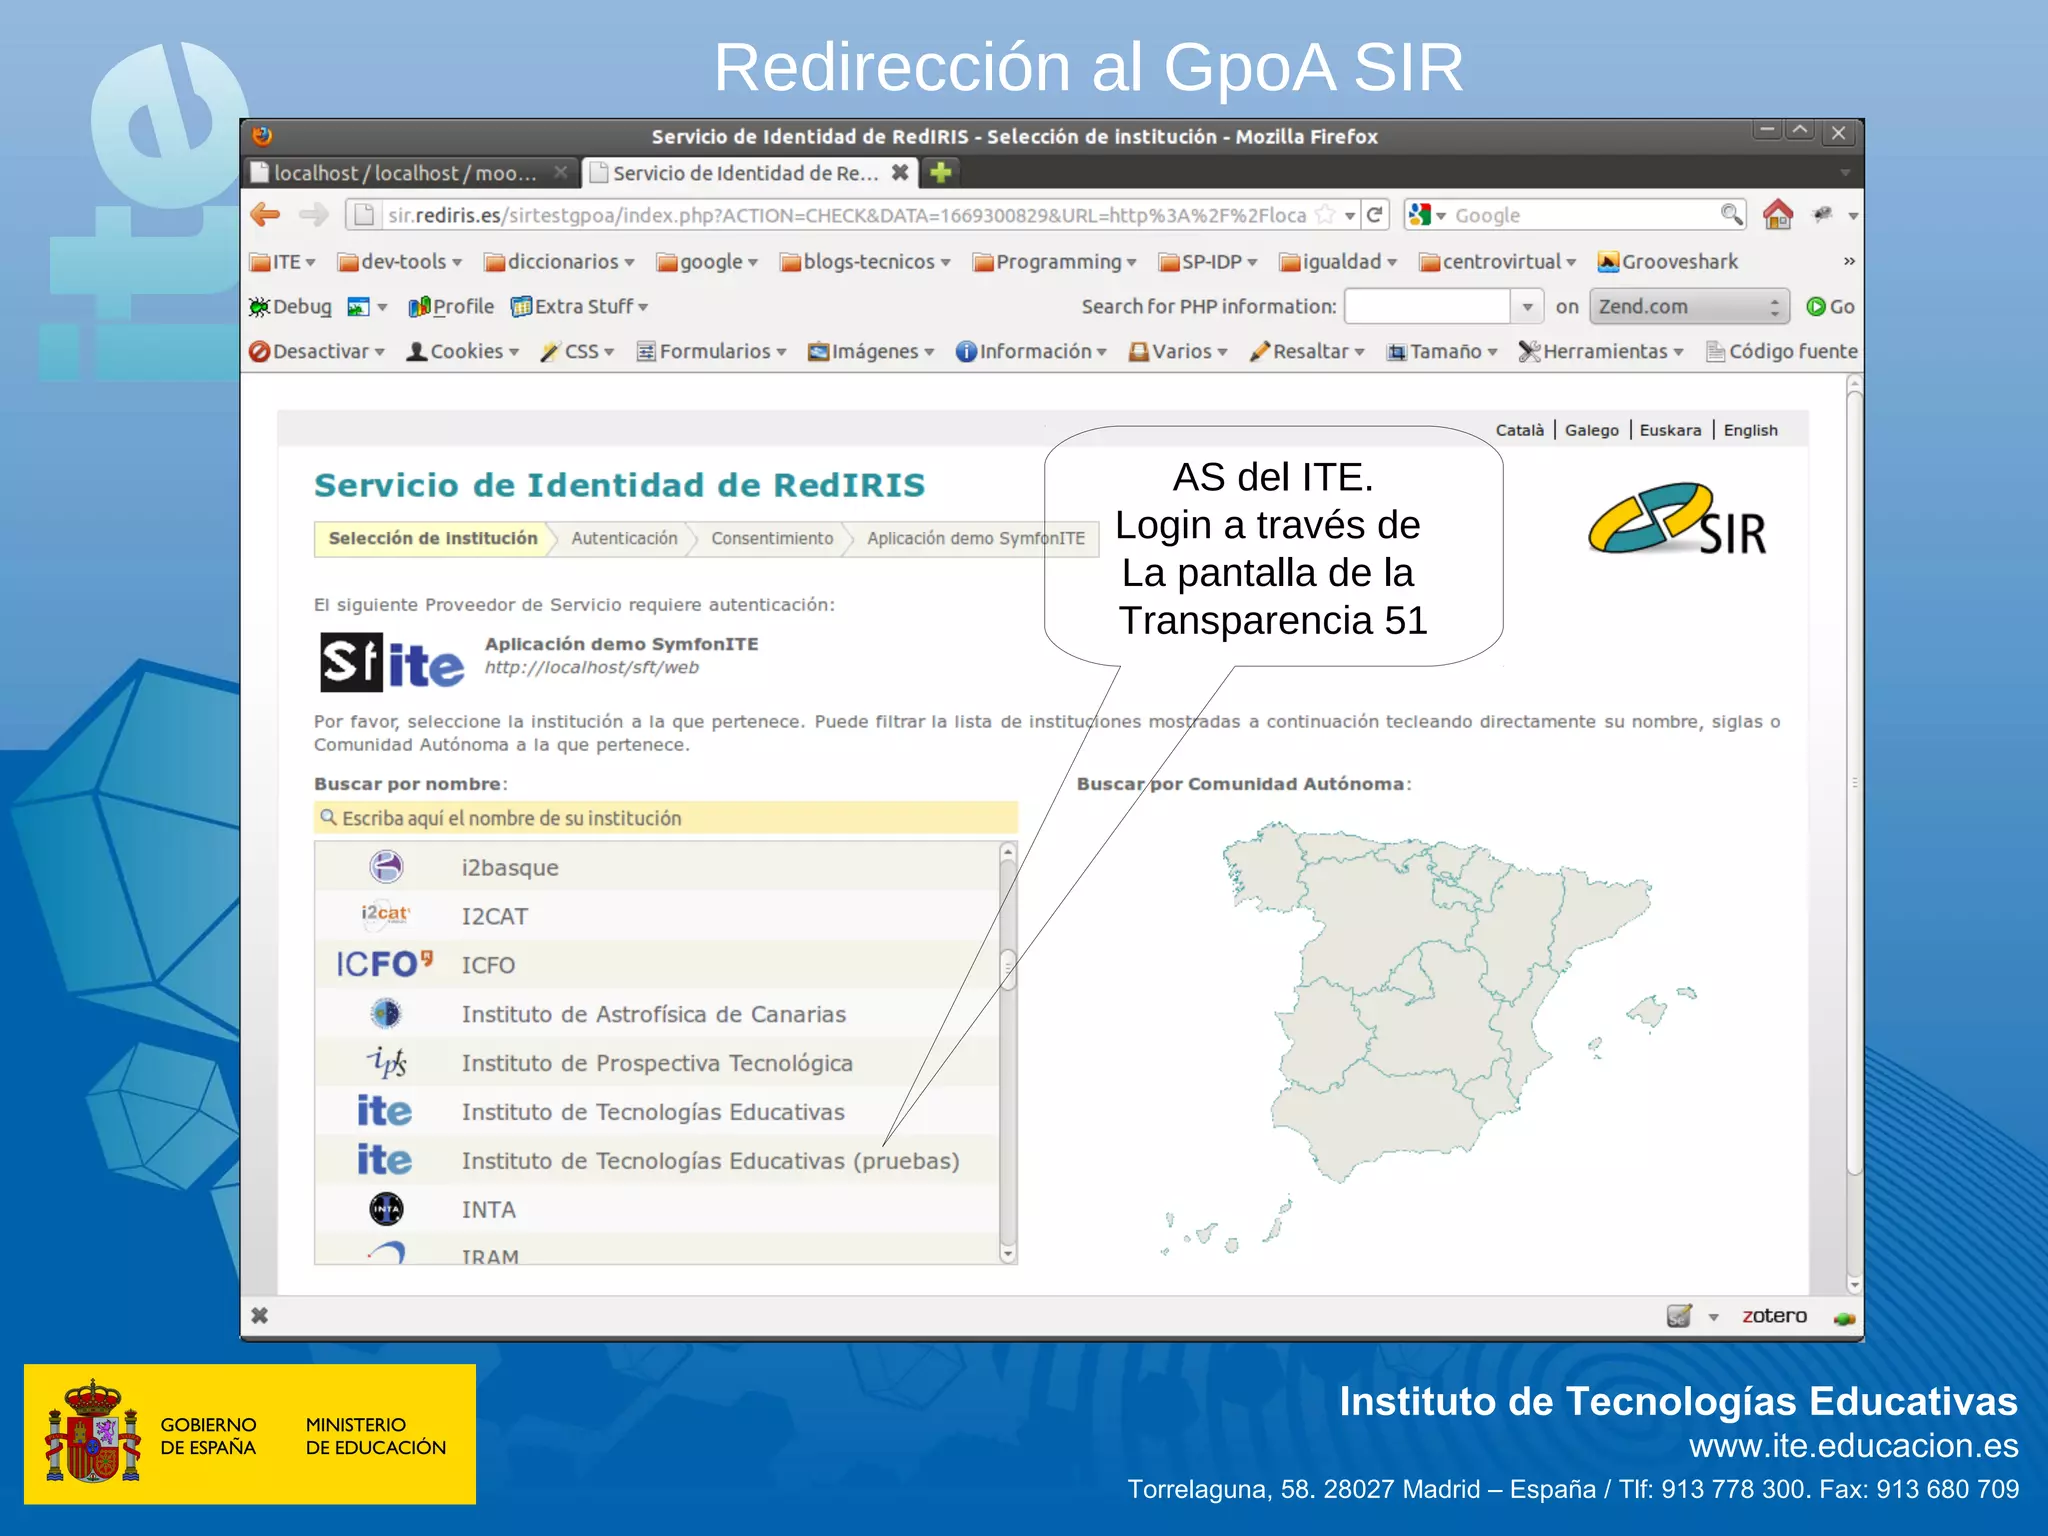Click the Debug bug icon

point(259,307)
